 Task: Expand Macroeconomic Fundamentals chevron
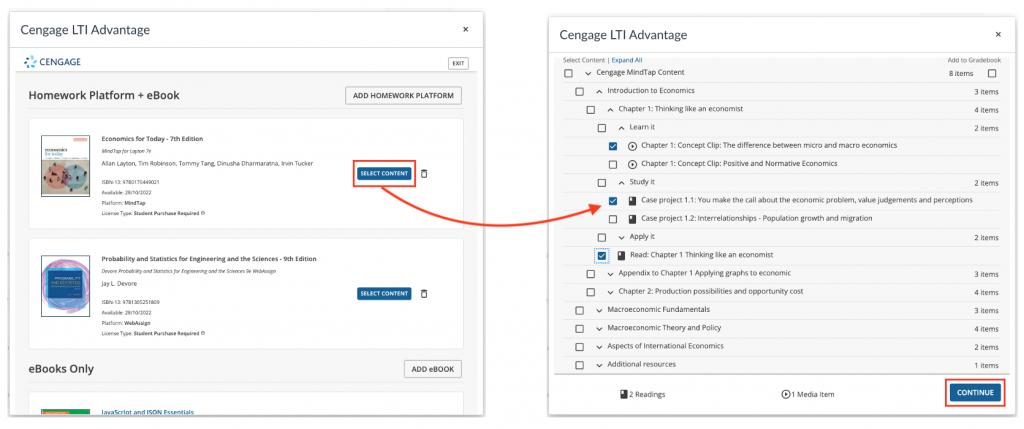point(599,310)
